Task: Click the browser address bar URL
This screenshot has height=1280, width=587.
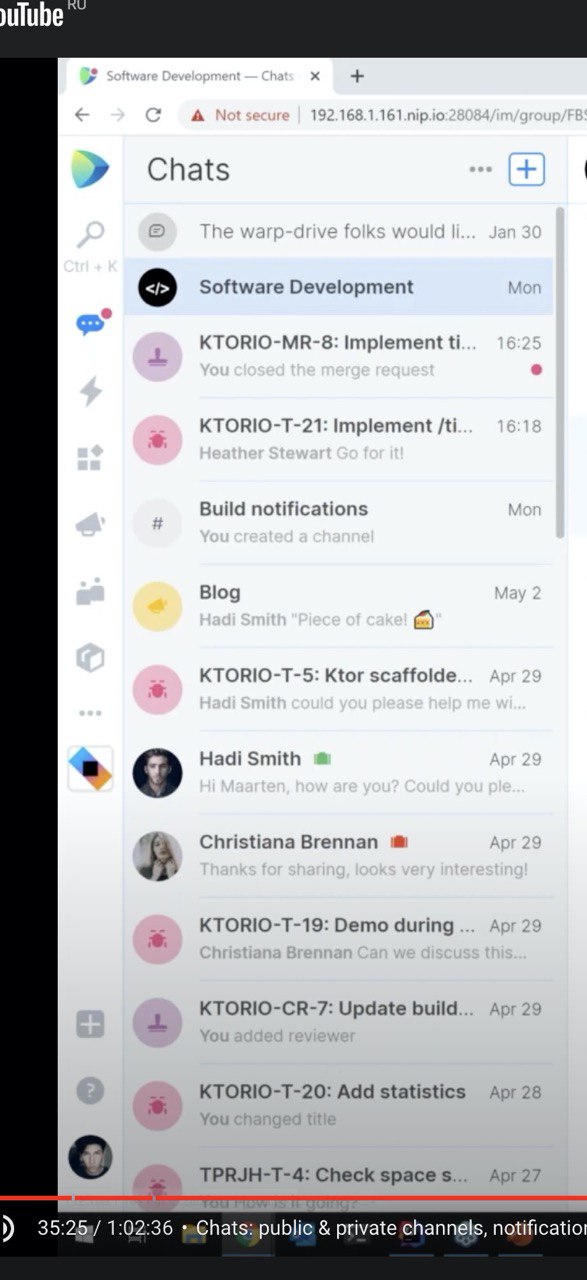Action: point(447,115)
